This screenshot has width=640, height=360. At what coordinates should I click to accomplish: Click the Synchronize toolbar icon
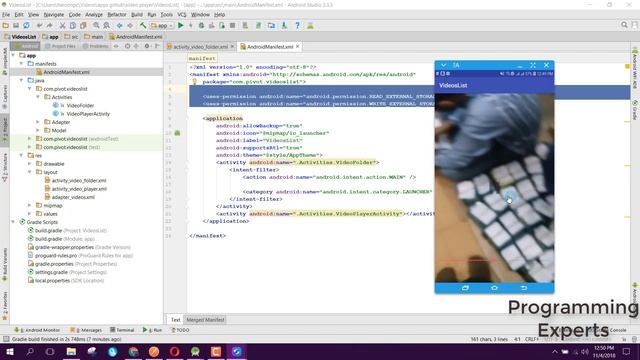click(x=26, y=25)
